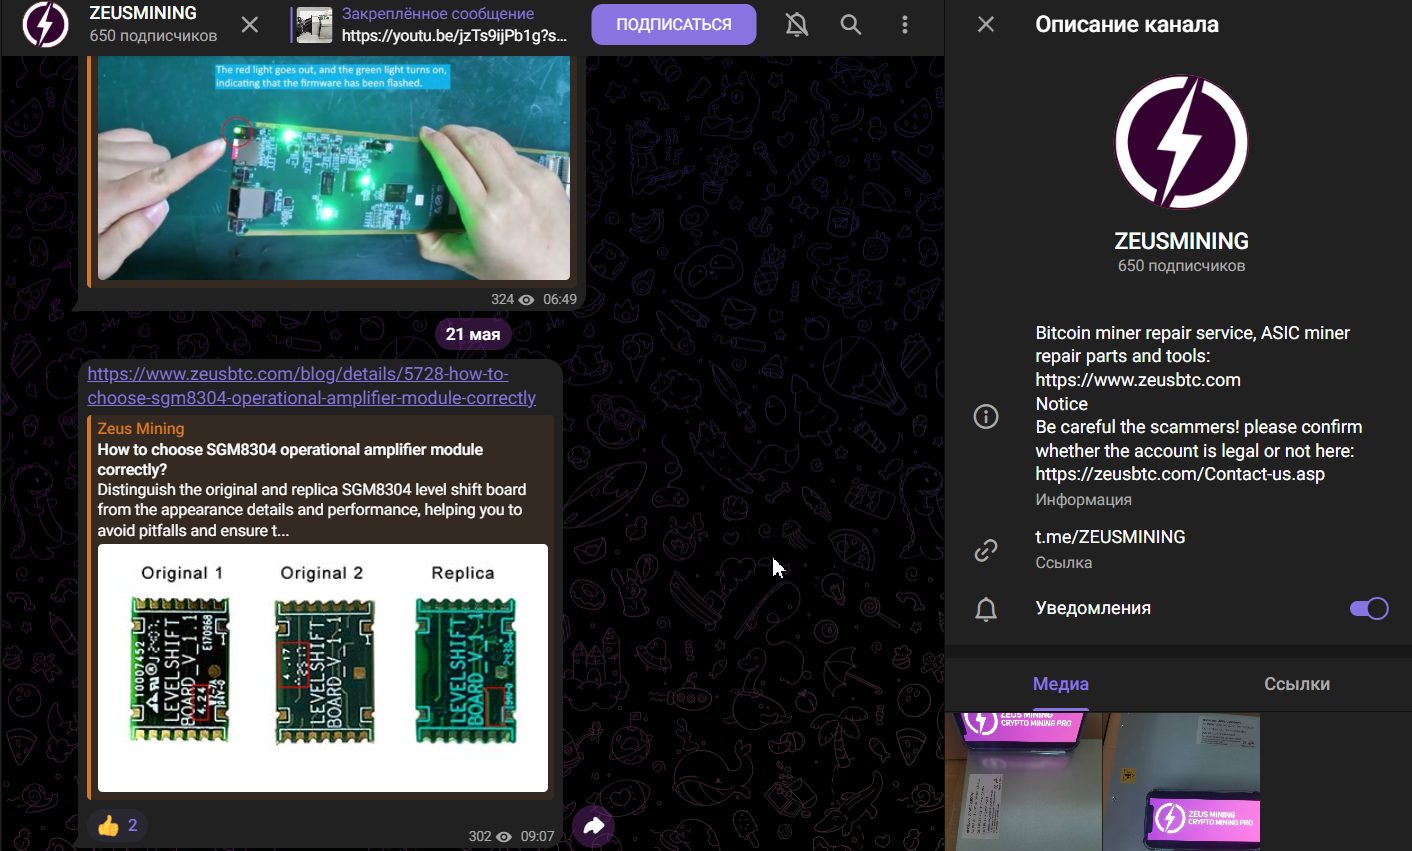The image size is (1412, 851).
Task: Switch to the Ссылки tab
Action: point(1296,684)
